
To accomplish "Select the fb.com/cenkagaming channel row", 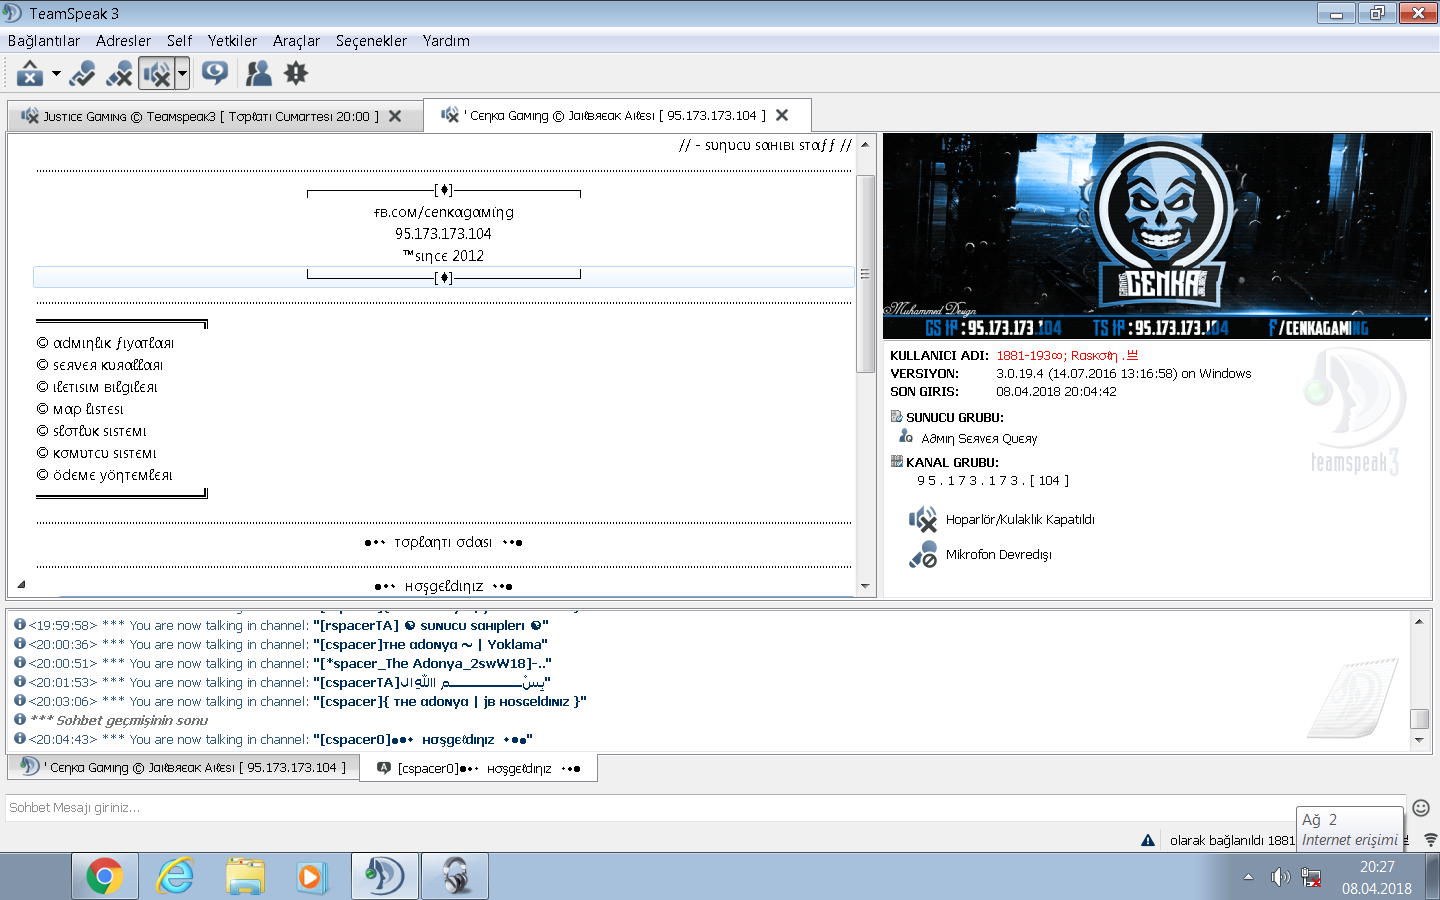I will 444,212.
